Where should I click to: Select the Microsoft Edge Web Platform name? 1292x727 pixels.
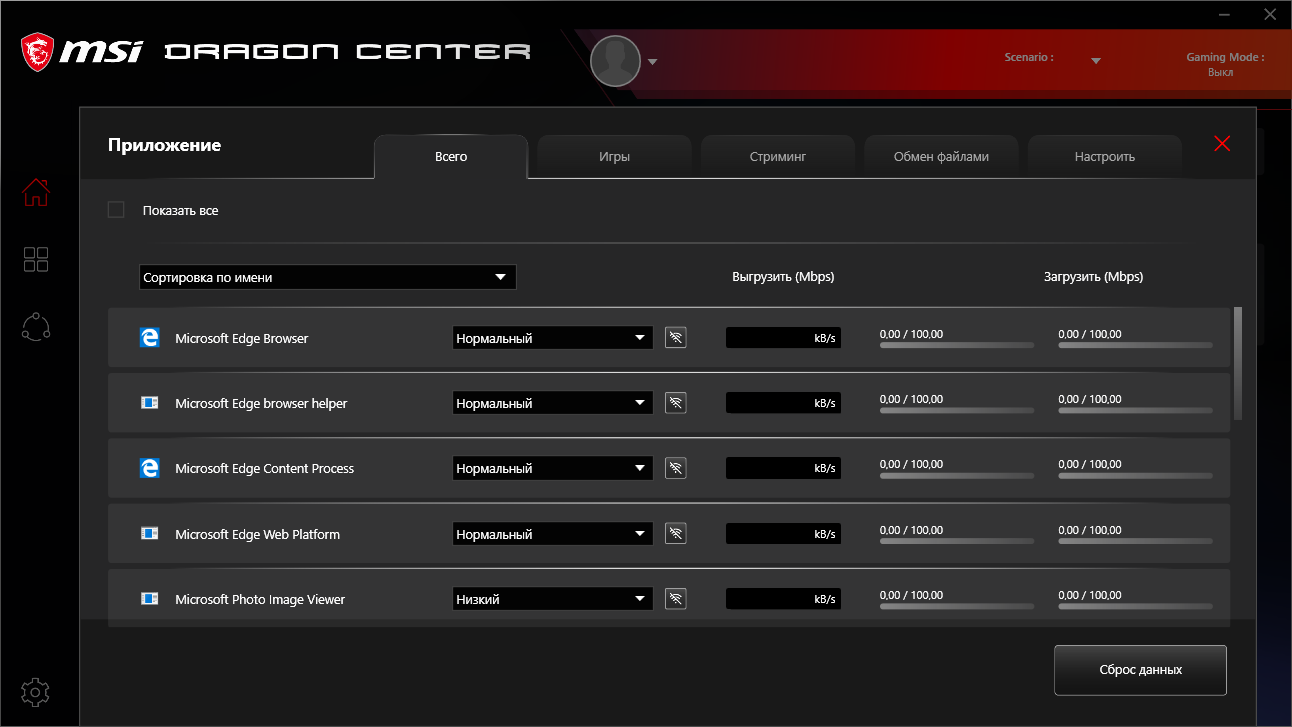257,534
